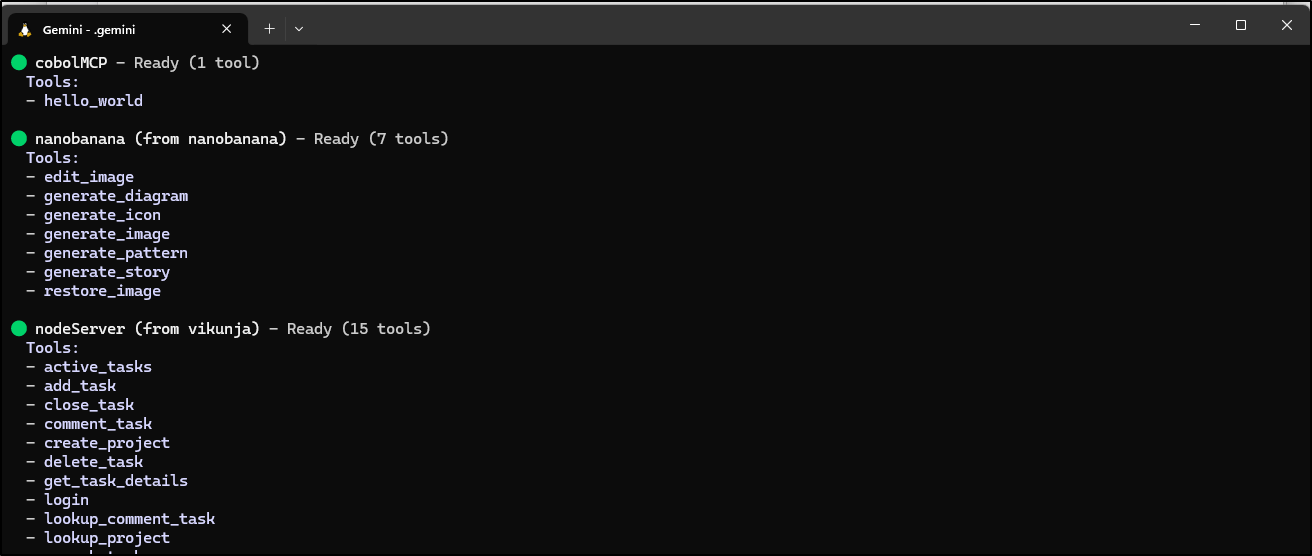Click the create_project tool line

pos(106,443)
